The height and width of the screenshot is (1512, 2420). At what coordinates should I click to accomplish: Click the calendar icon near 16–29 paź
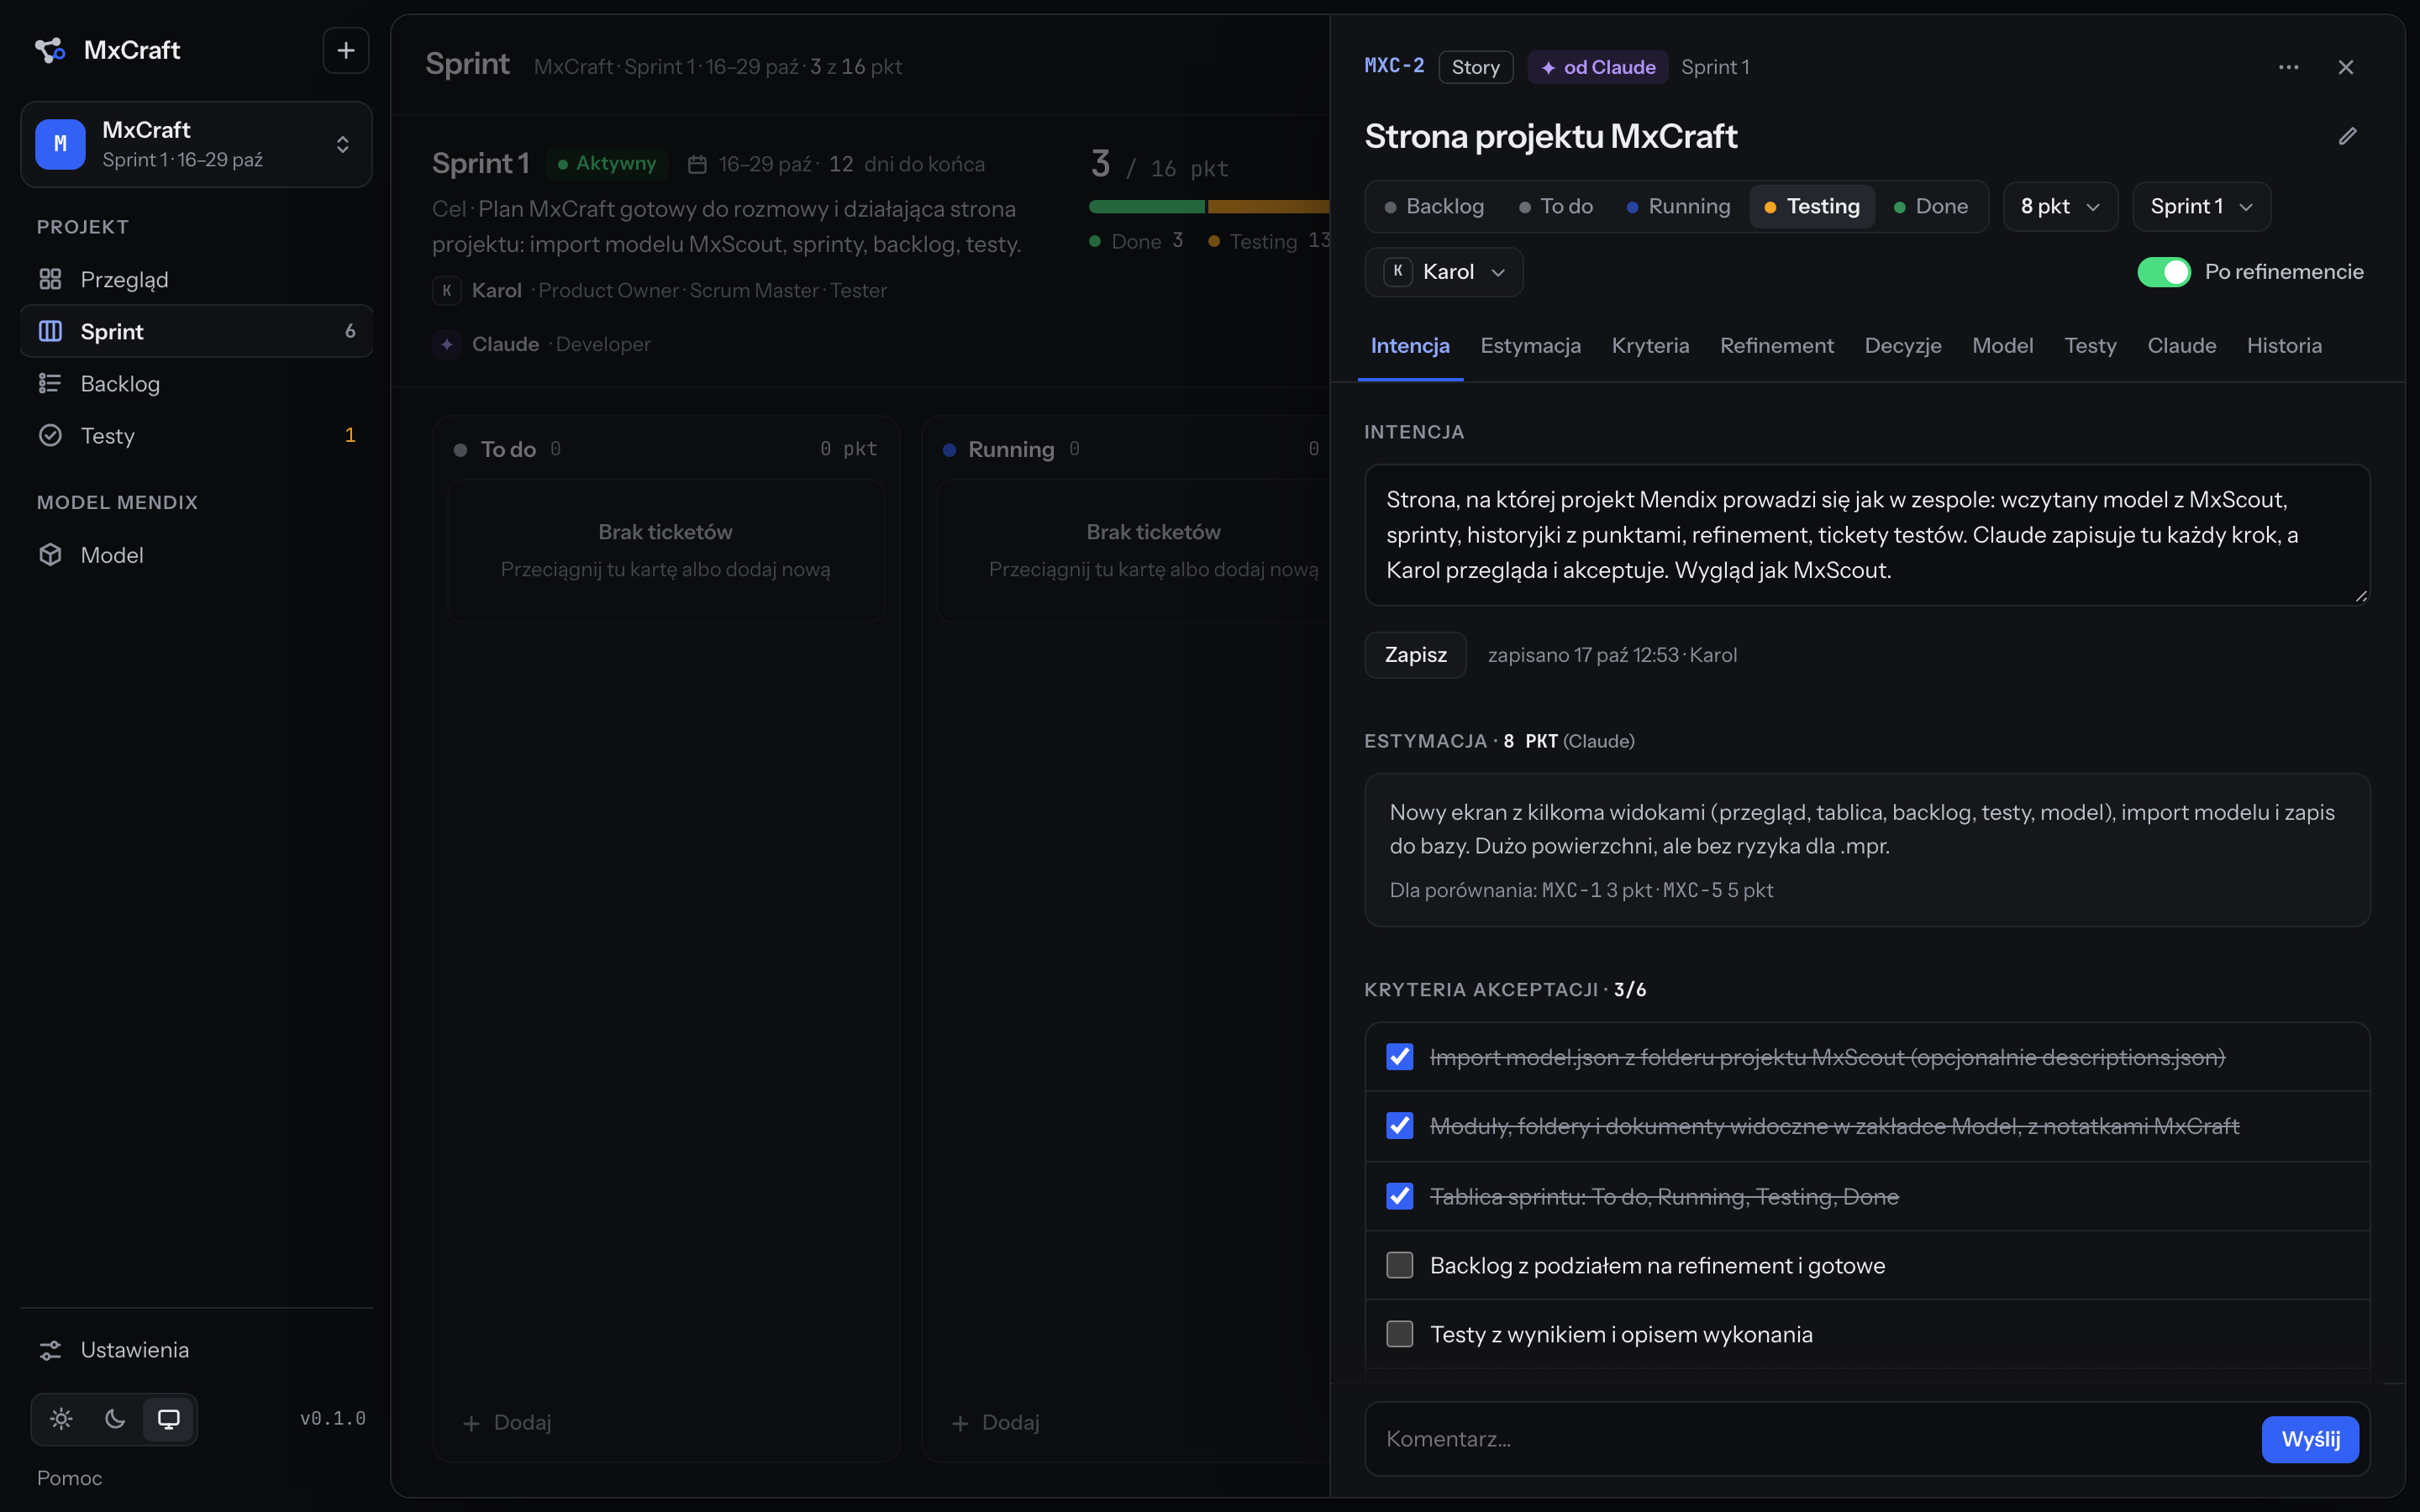click(x=697, y=164)
